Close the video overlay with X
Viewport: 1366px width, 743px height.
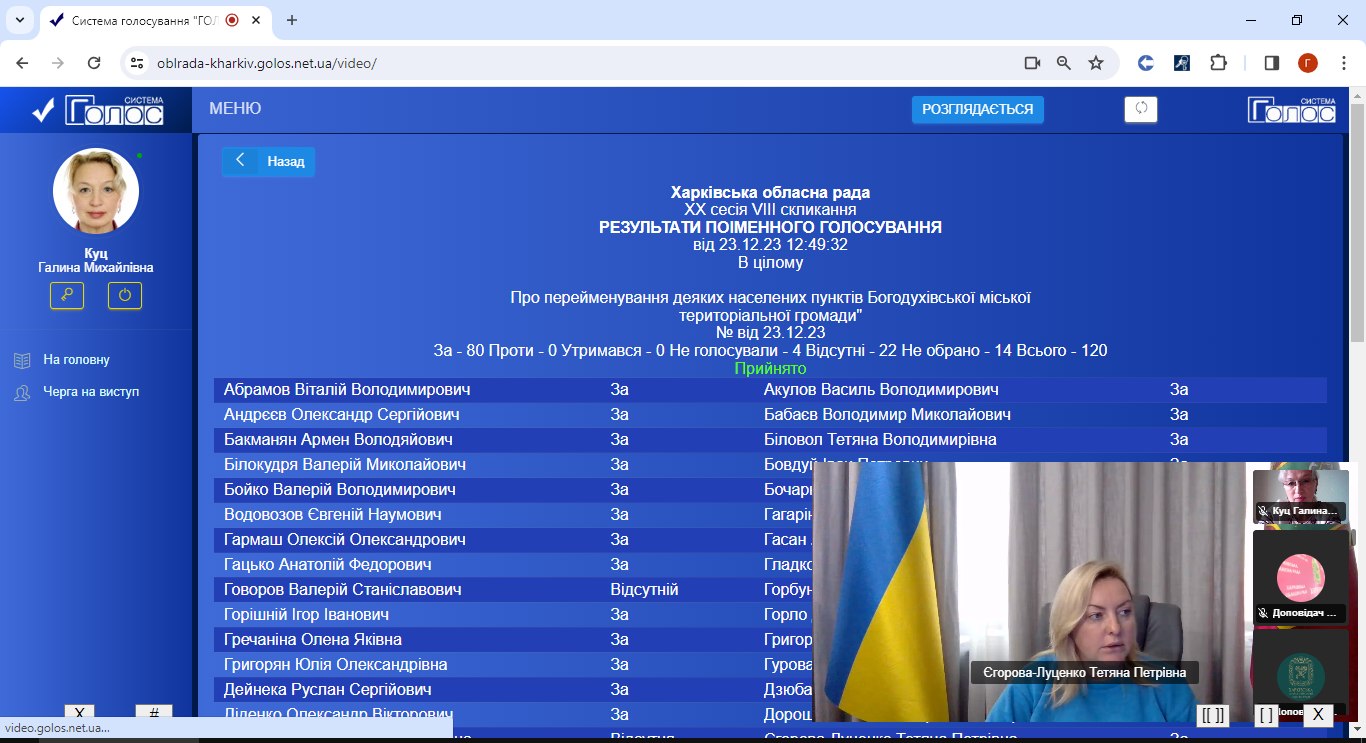pyautogui.click(x=1318, y=714)
